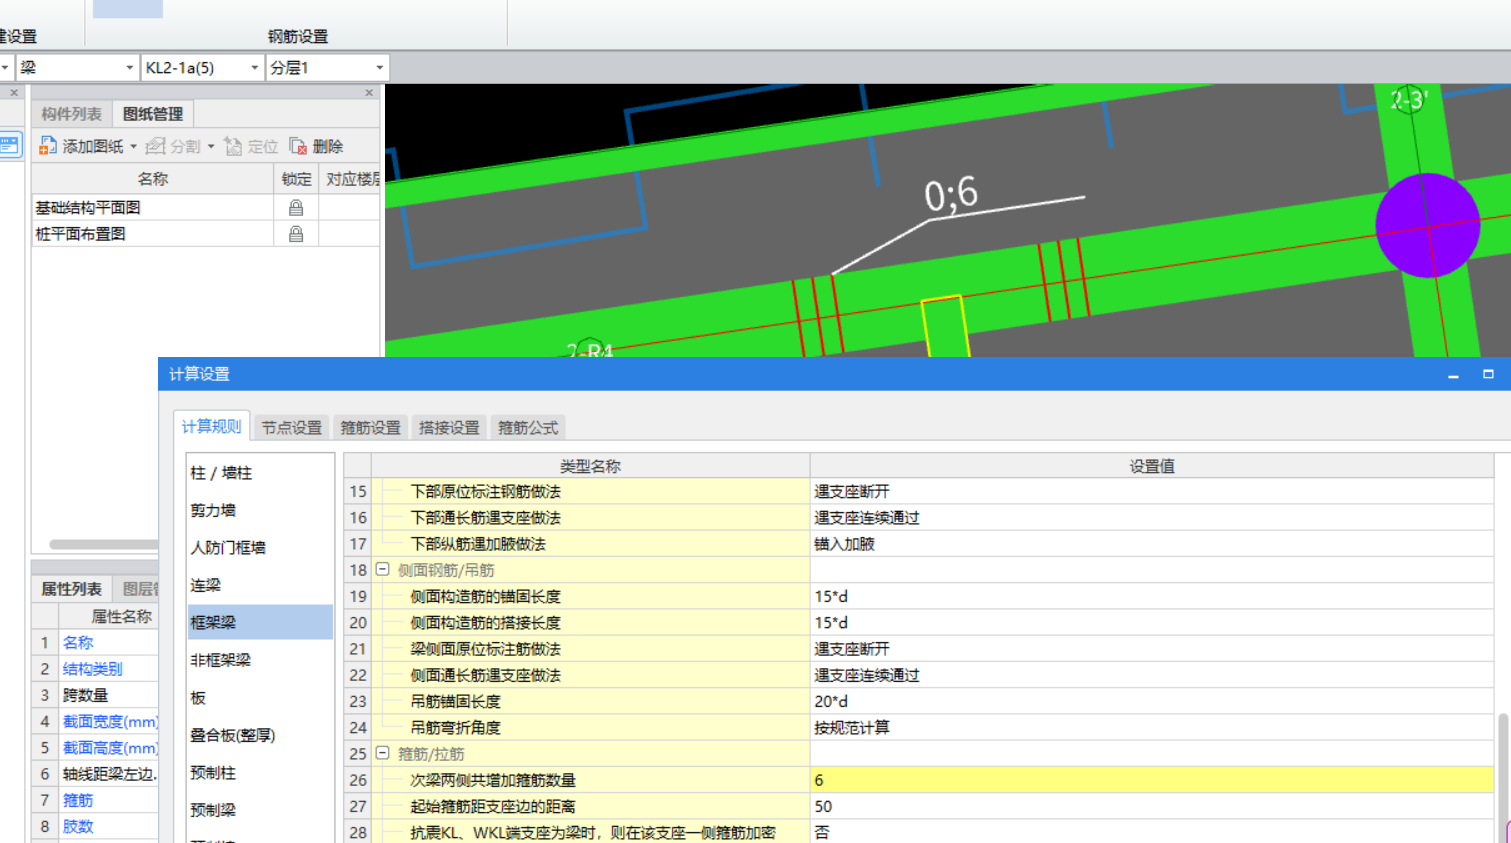Toggle lock icon for 桩平面布置图

click(x=296, y=234)
